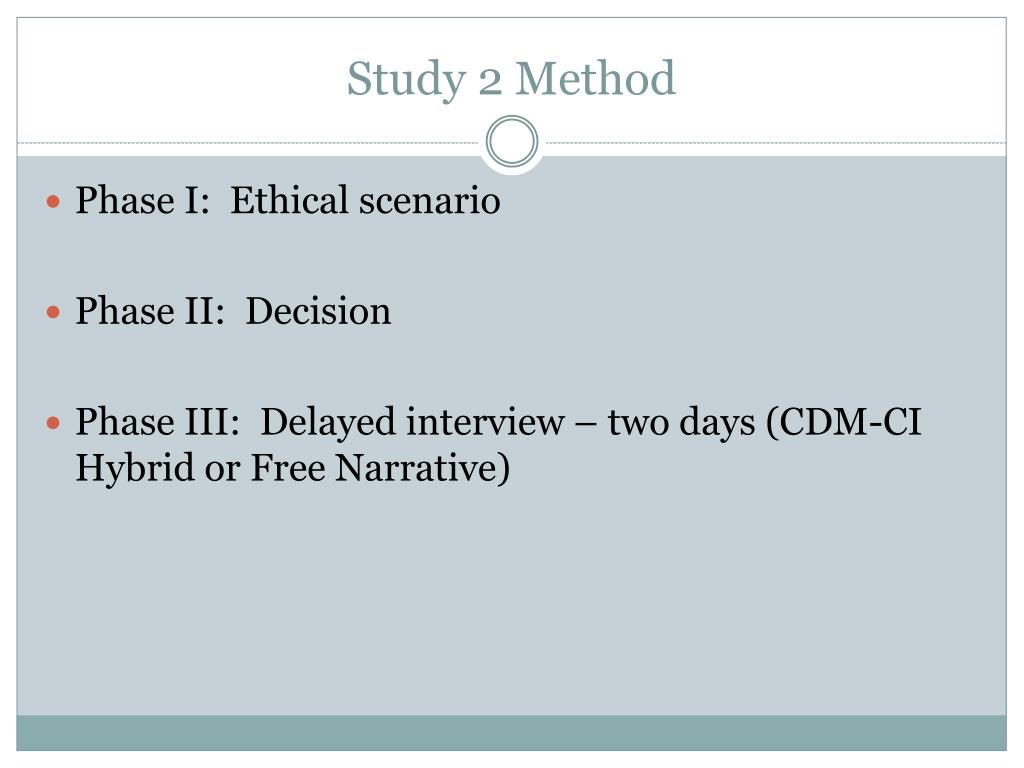Click the 'Delayed interview' phrase
Viewport: 1024px width, 768px height.
(x=413, y=423)
